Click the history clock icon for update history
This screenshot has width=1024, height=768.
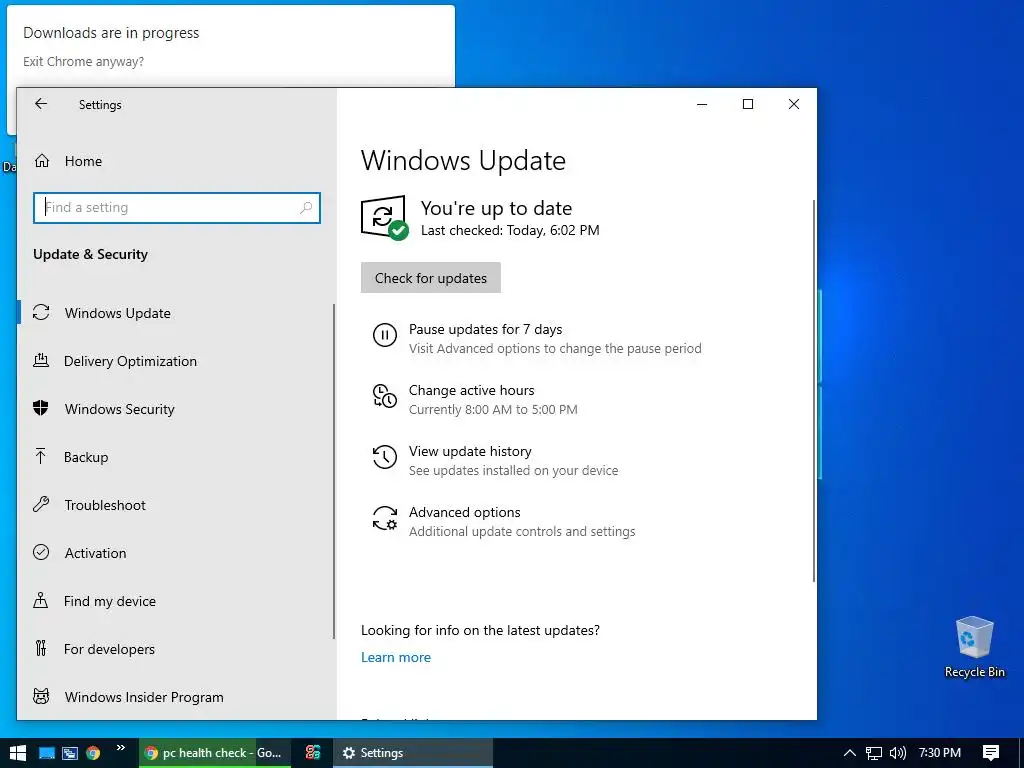click(385, 457)
